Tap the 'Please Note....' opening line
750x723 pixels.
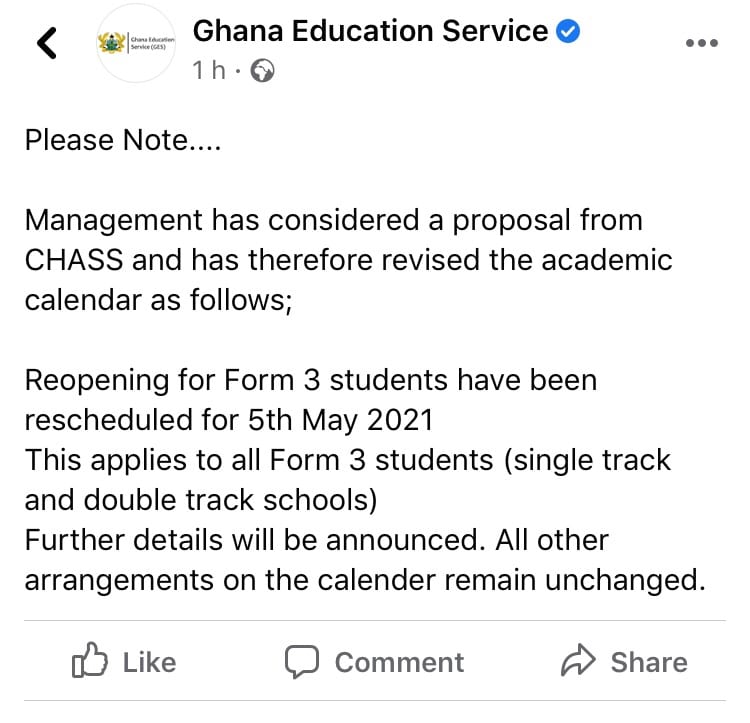[x=123, y=140]
